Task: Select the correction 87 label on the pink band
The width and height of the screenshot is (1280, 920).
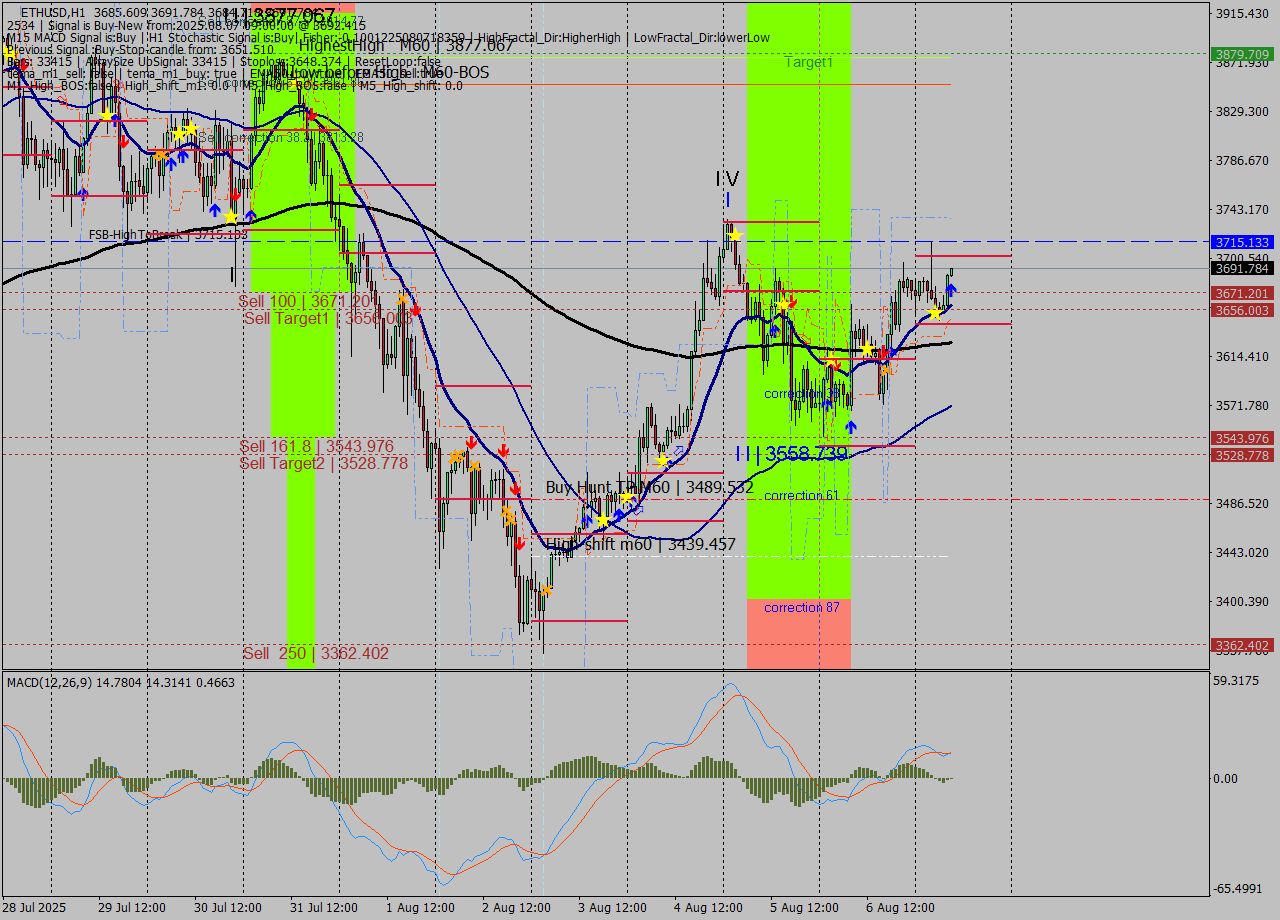Action: tap(800, 607)
